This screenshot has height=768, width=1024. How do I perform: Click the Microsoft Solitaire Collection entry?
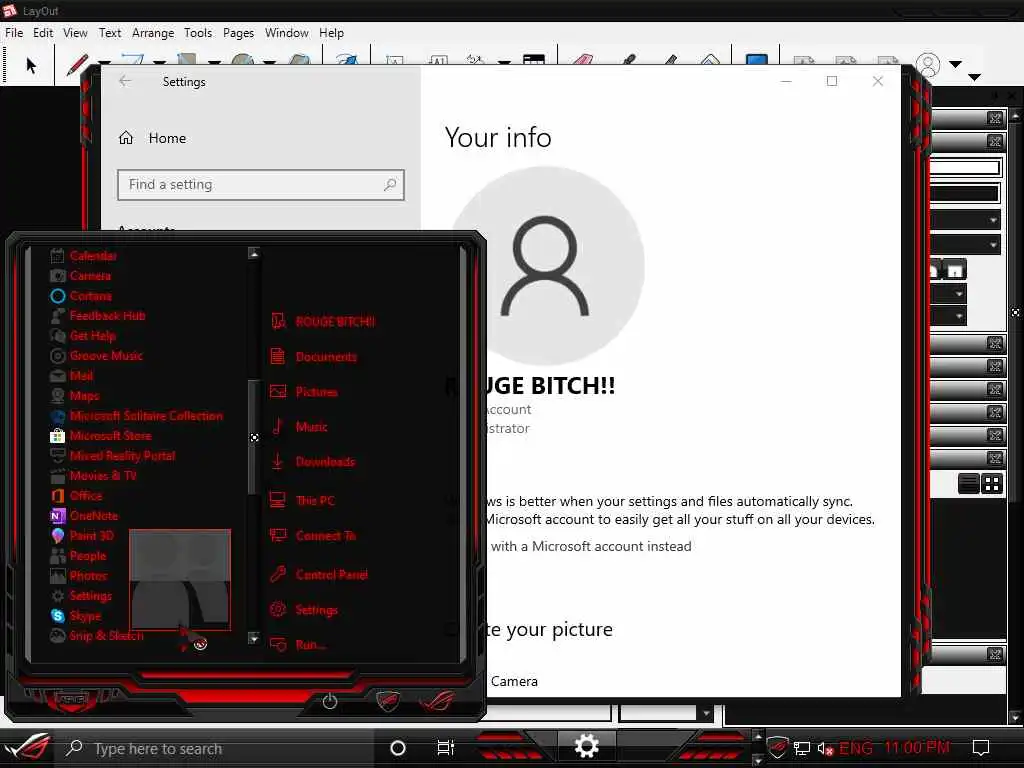(136, 416)
